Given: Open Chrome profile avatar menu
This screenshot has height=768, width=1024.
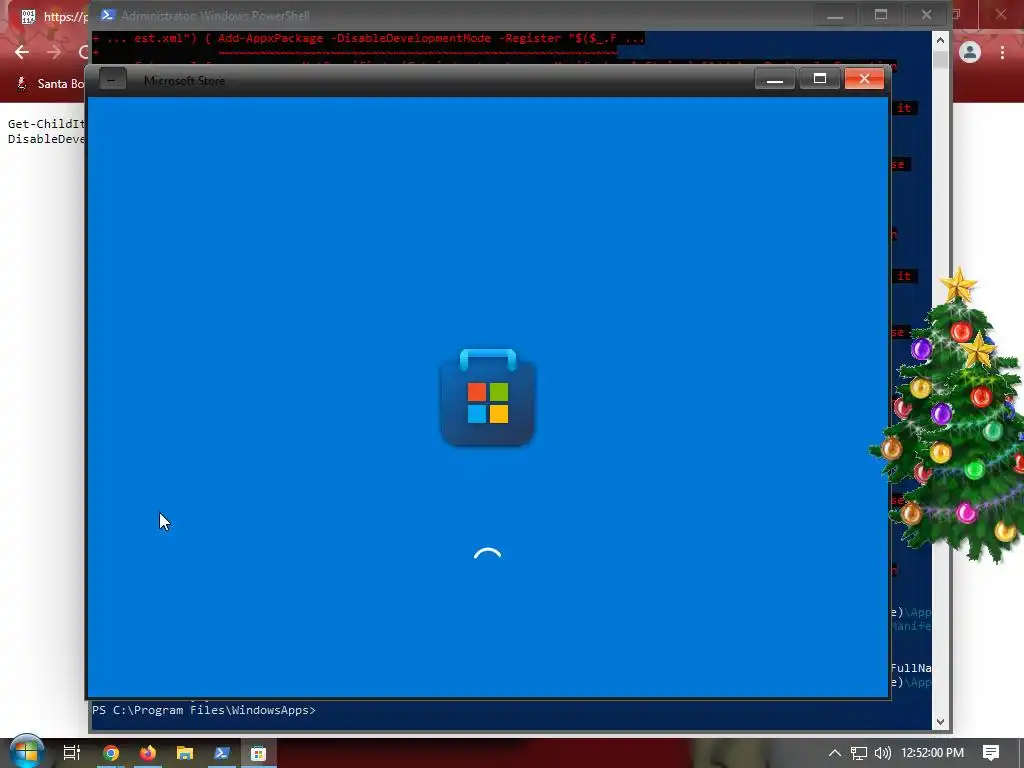Looking at the screenshot, I should 970,52.
